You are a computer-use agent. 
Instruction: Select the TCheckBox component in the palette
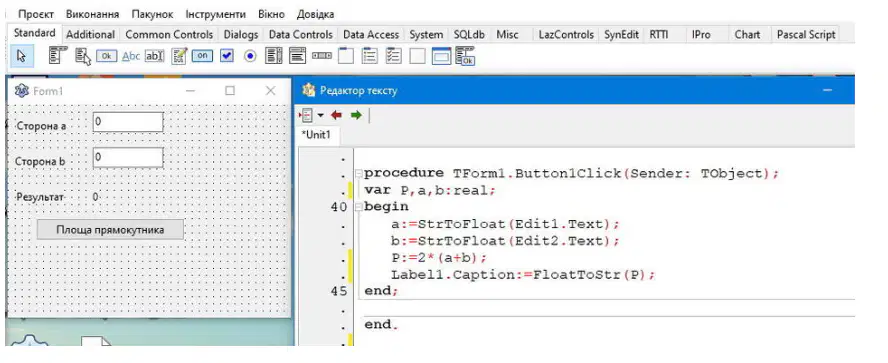pos(227,56)
